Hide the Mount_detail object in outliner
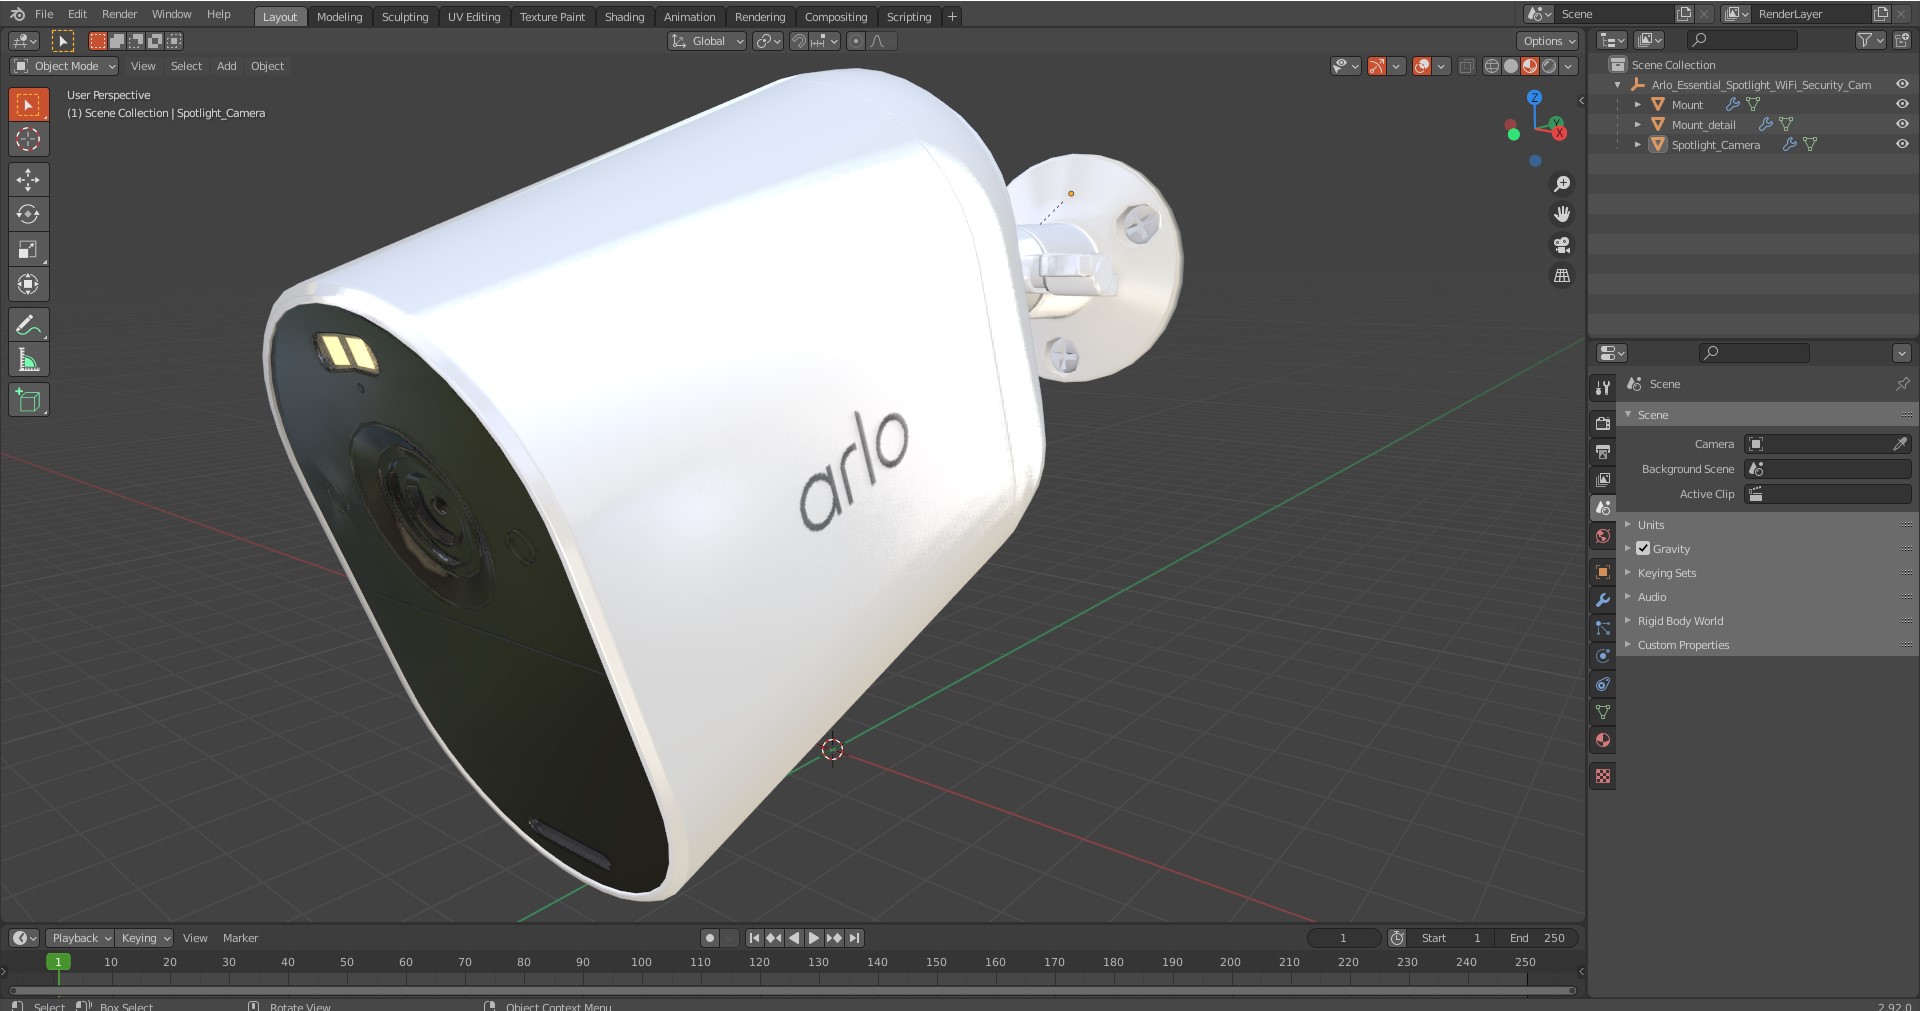 point(1902,124)
